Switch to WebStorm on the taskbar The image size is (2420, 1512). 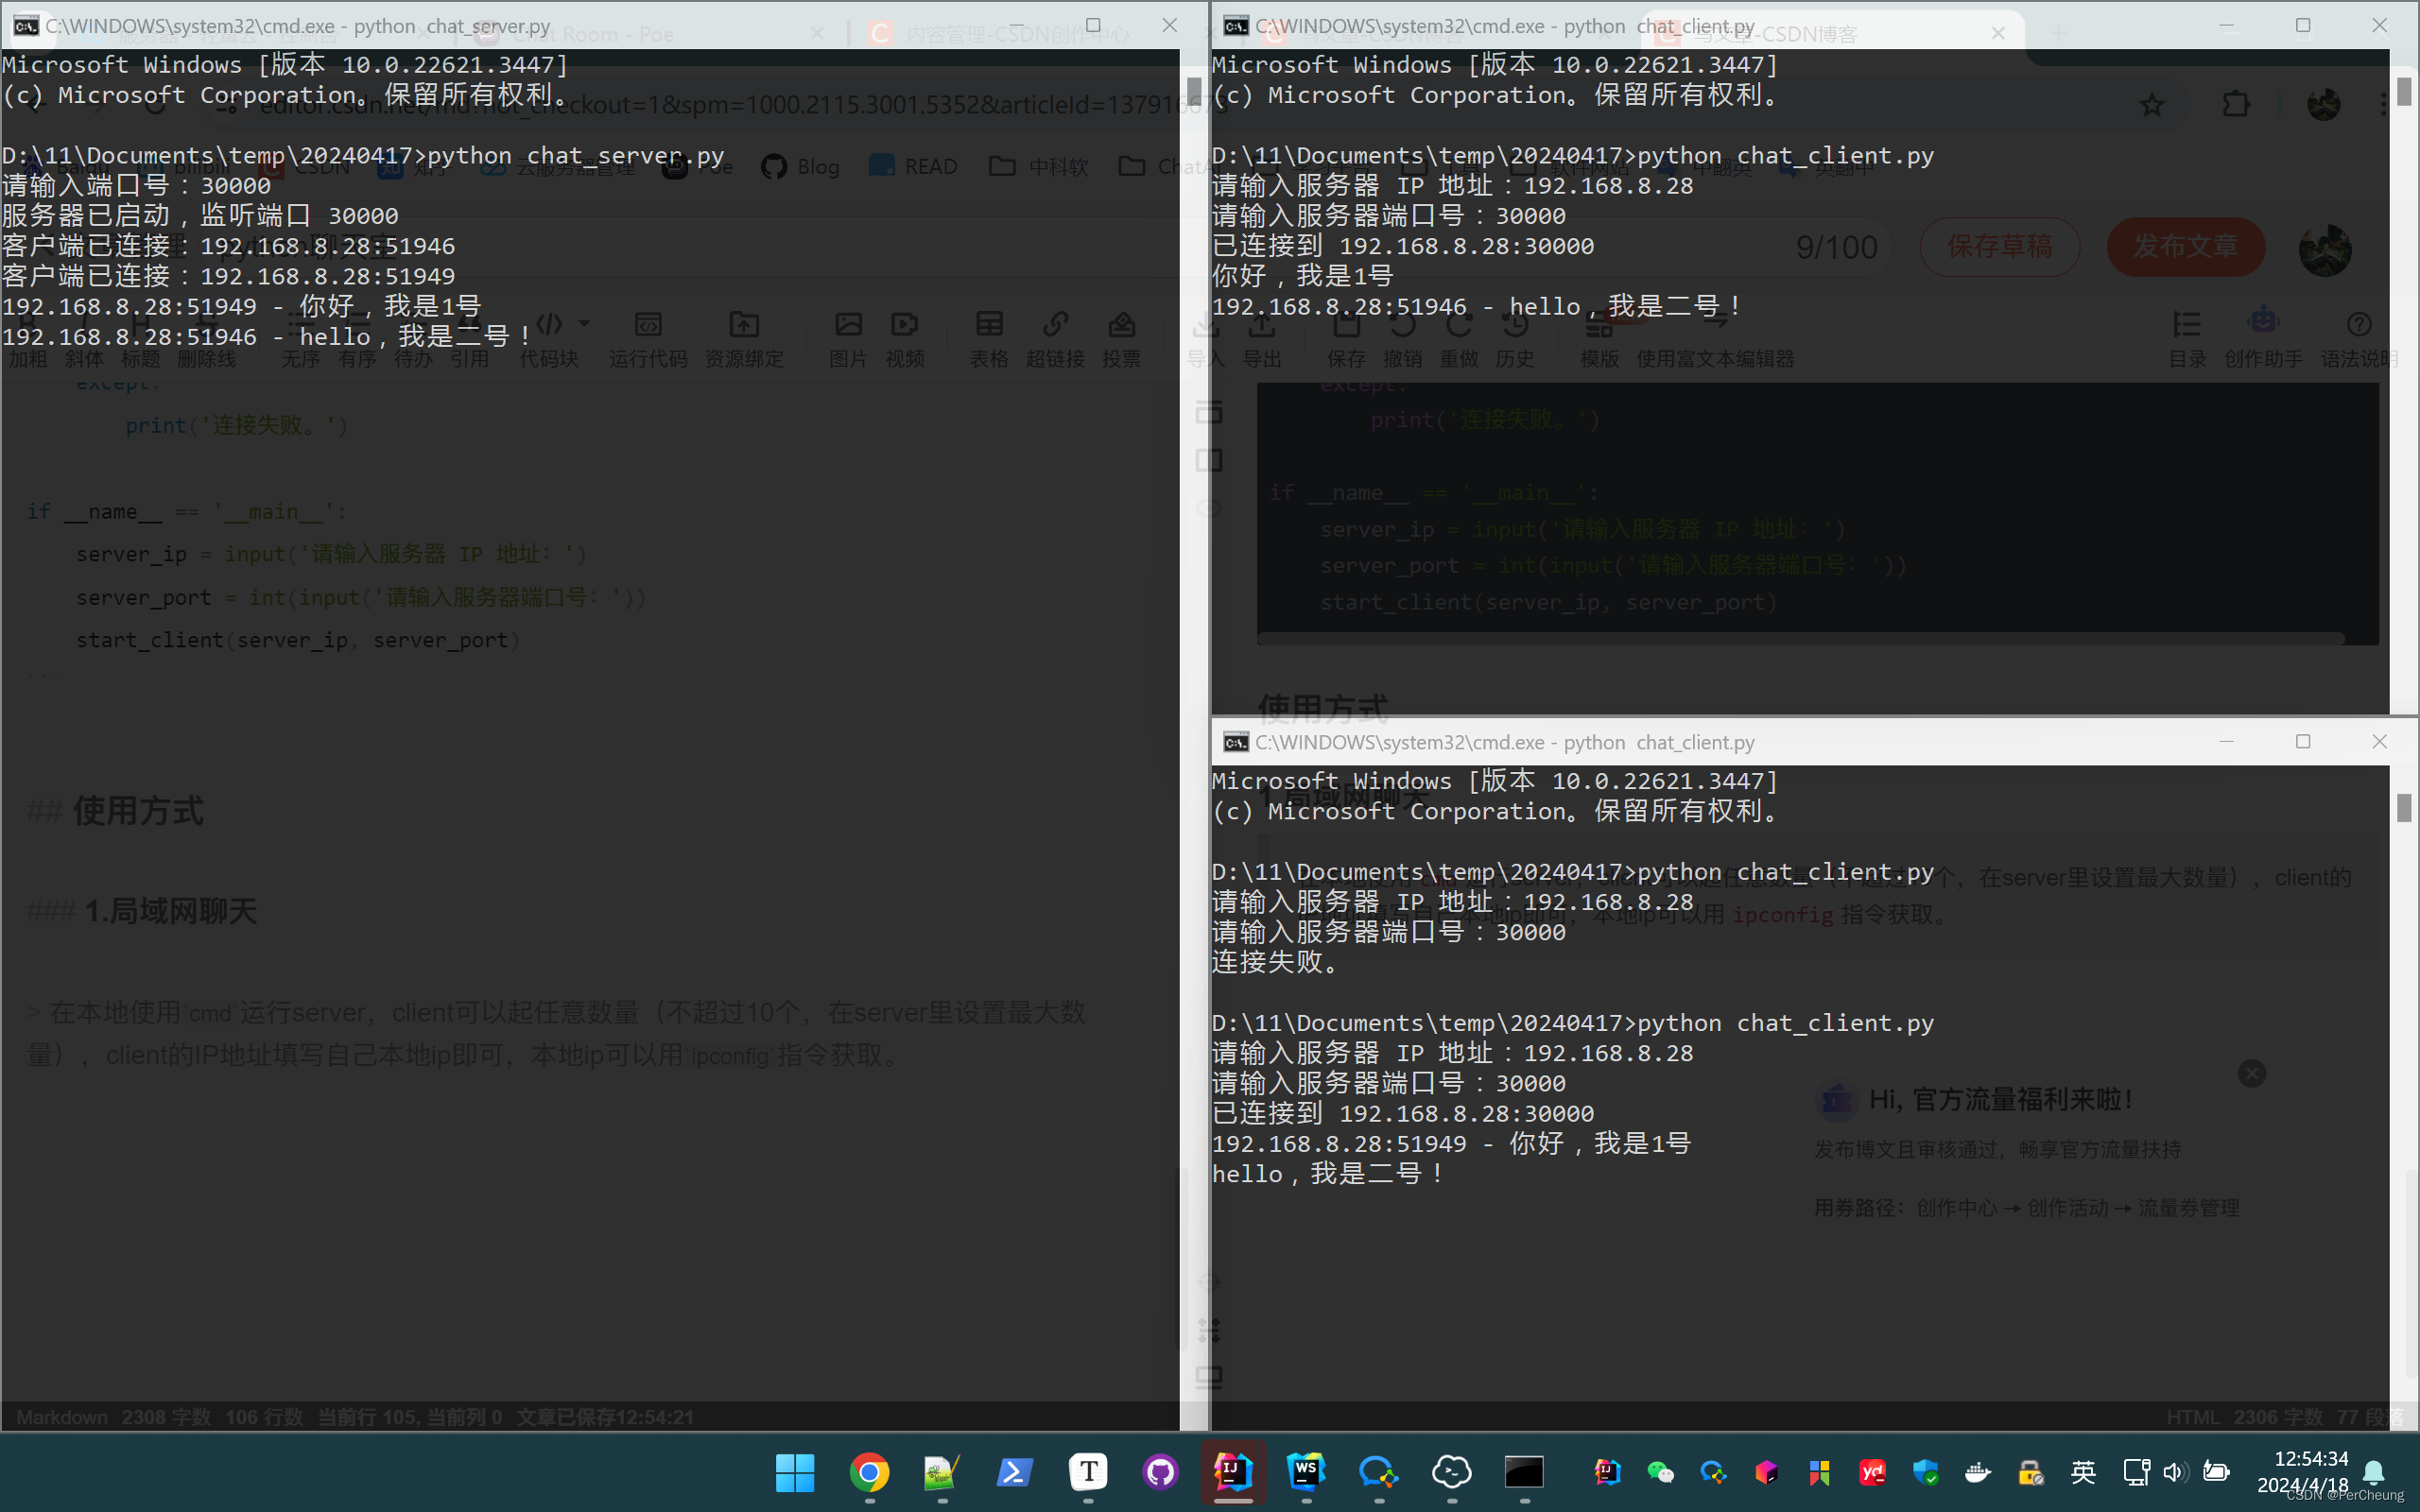click(1306, 1472)
